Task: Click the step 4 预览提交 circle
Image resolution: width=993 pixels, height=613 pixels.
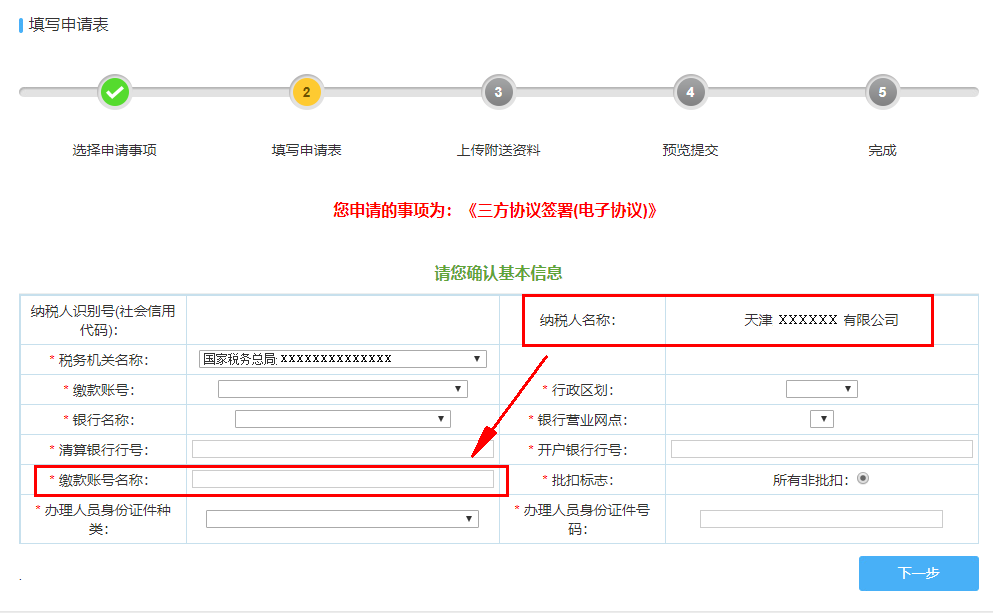Action: click(x=690, y=92)
